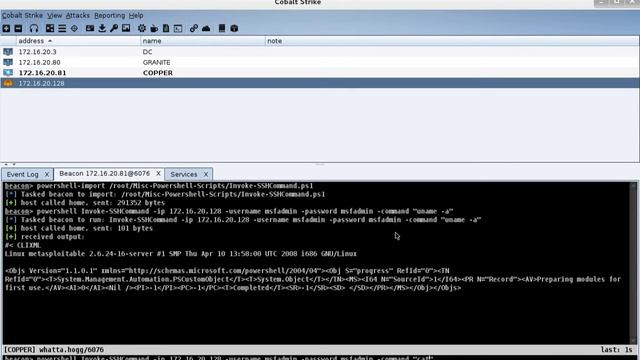
Task: Switch to the Event Log tab
Action: [x=22, y=174]
